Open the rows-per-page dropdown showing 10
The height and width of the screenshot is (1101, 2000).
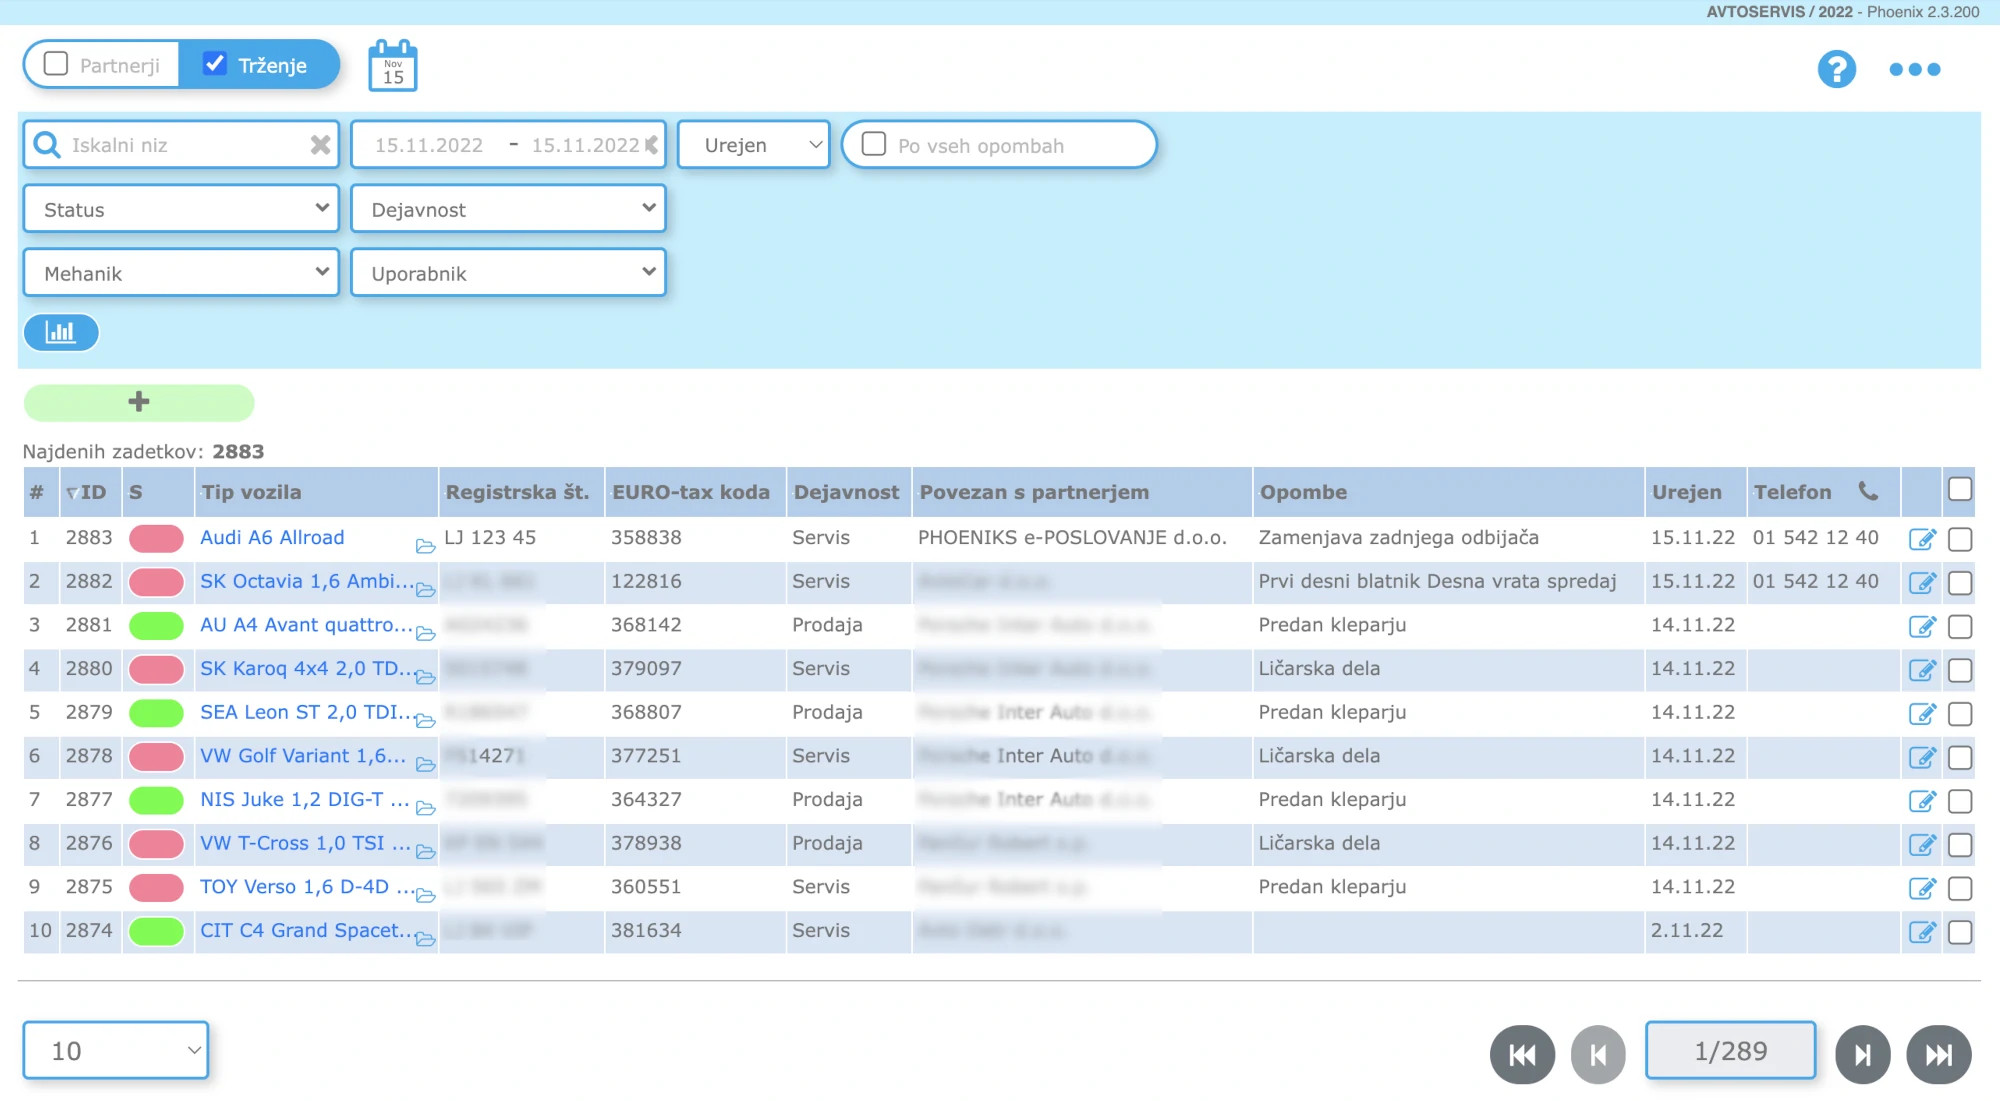116,1050
